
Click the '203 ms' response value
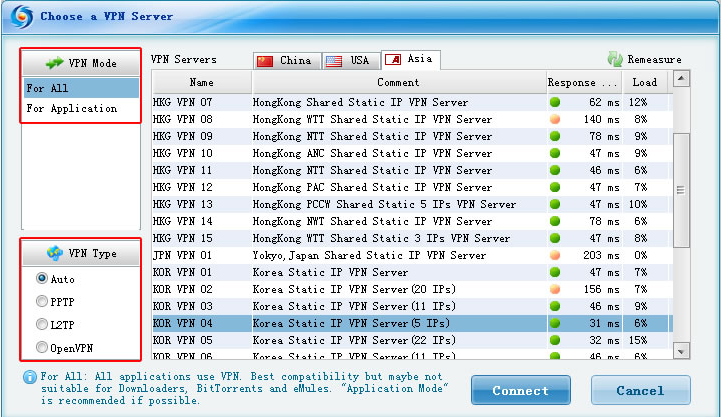coord(601,255)
